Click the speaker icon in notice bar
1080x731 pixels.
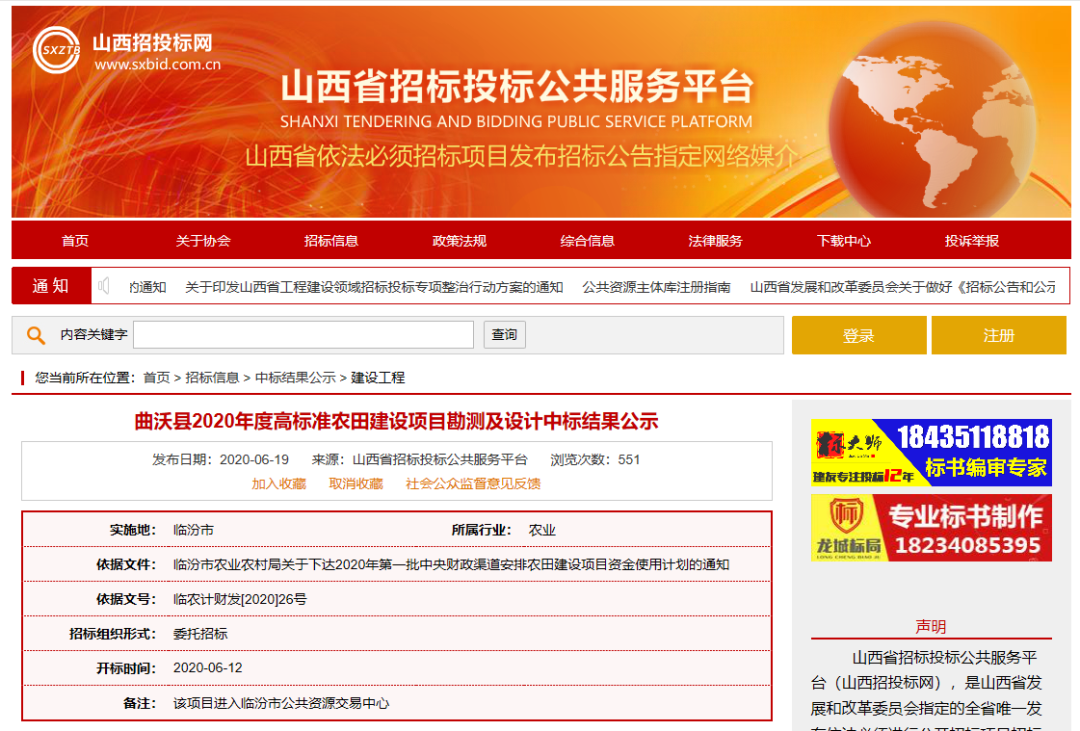[x=103, y=286]
